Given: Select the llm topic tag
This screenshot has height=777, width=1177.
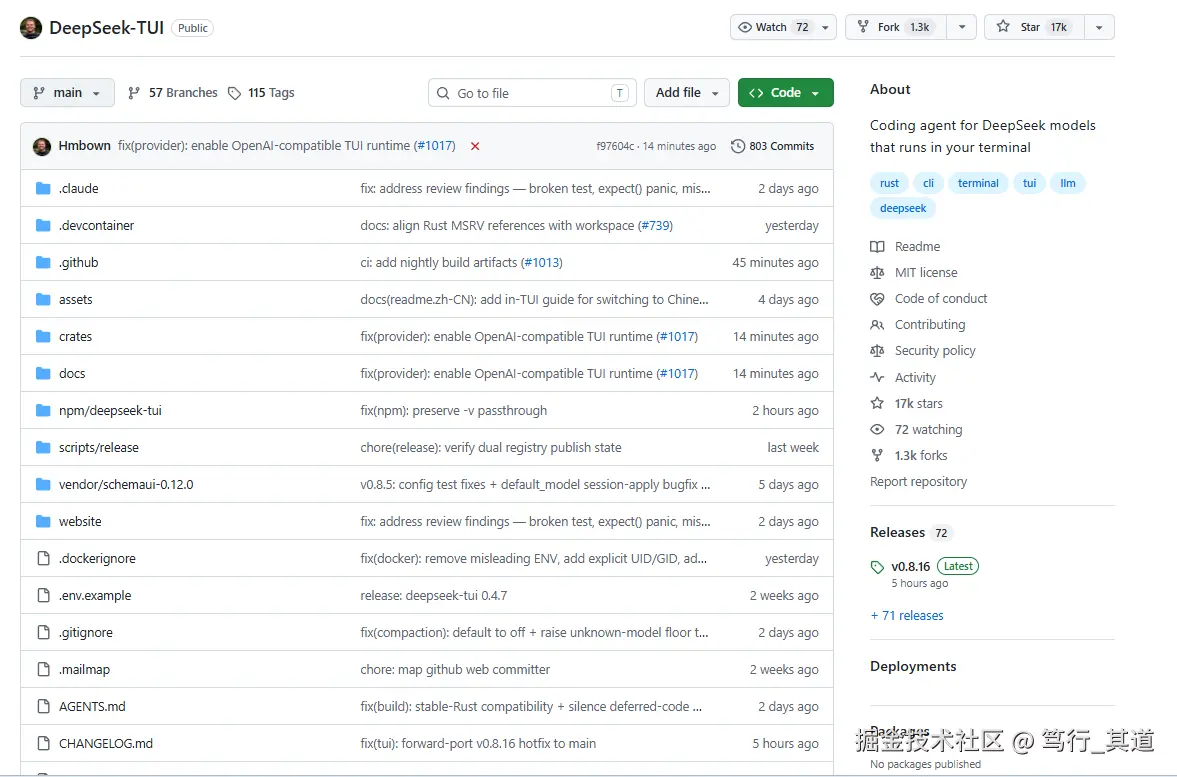Looking at the screenshot, I should point(1067,183).
